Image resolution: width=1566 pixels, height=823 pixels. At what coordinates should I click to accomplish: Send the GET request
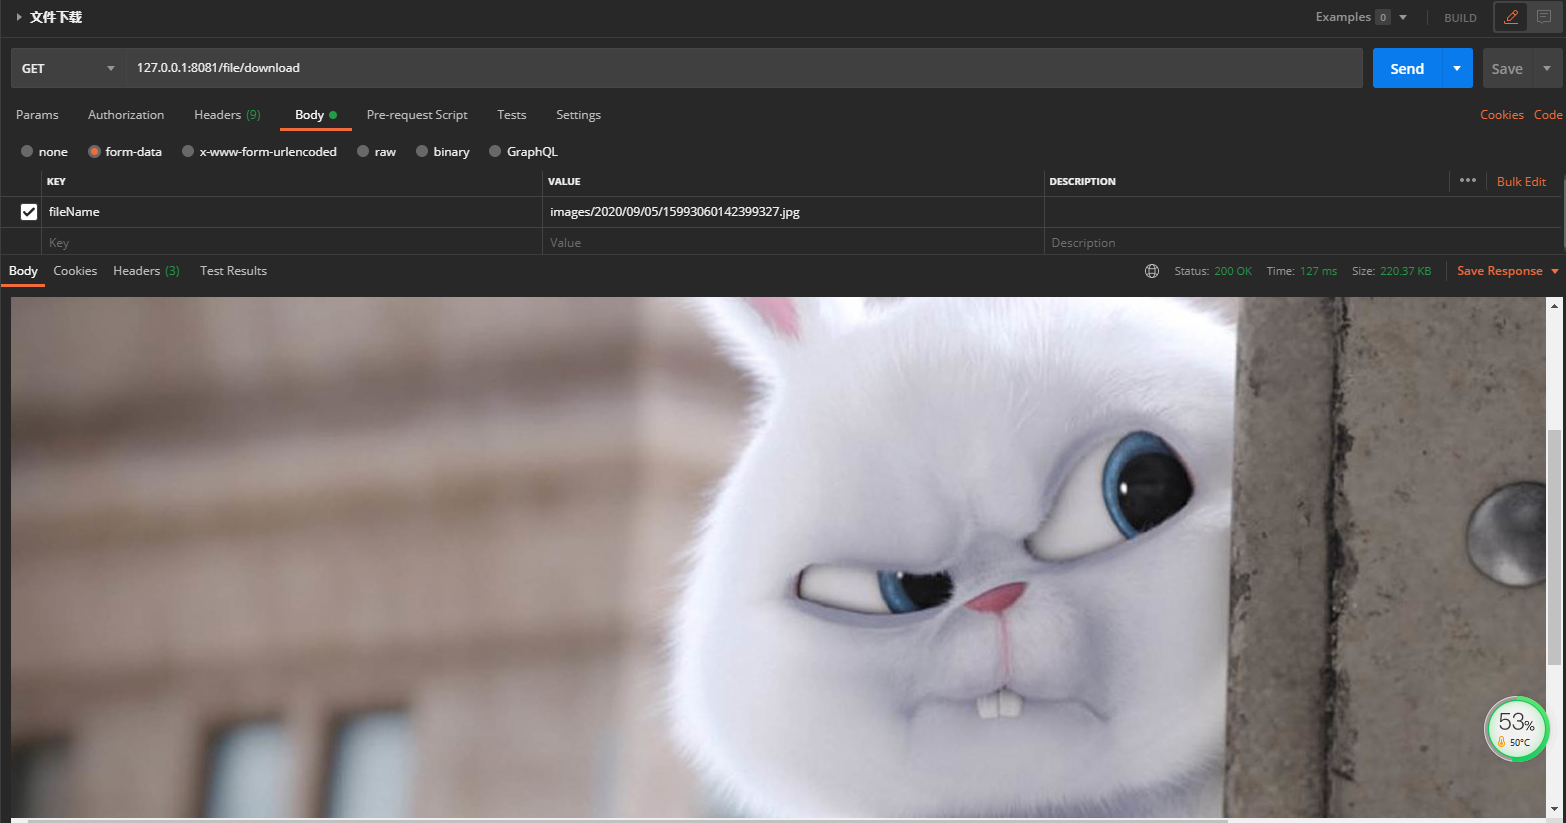[1407, 68]
